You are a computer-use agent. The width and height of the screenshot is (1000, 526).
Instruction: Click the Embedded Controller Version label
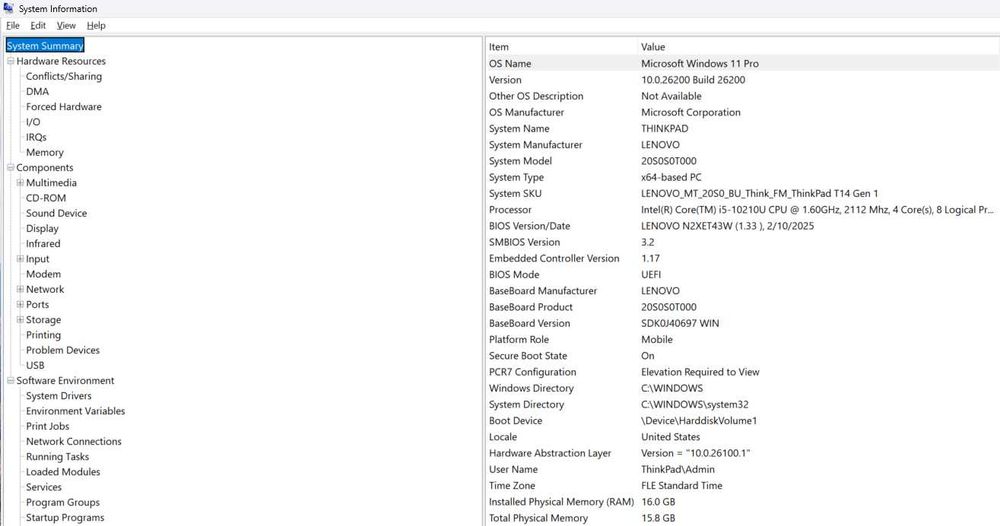click(x=554, y=258)
